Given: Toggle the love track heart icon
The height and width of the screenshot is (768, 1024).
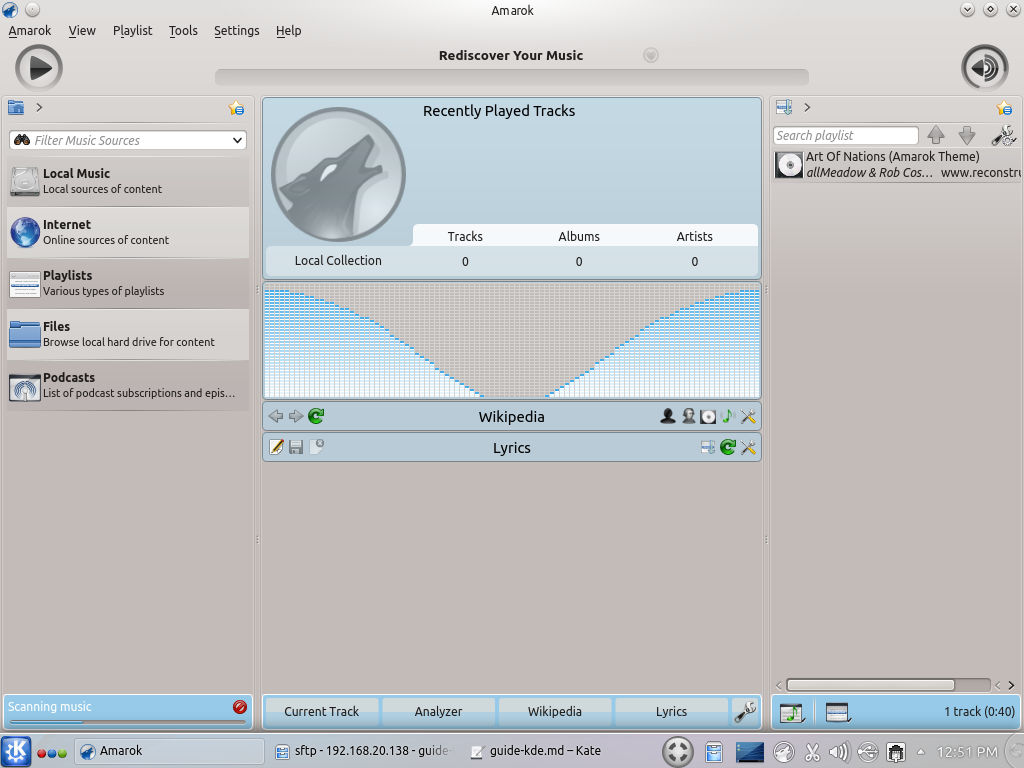Looking at the screenshot, I should pyautogui.click(x=650, y=55).
